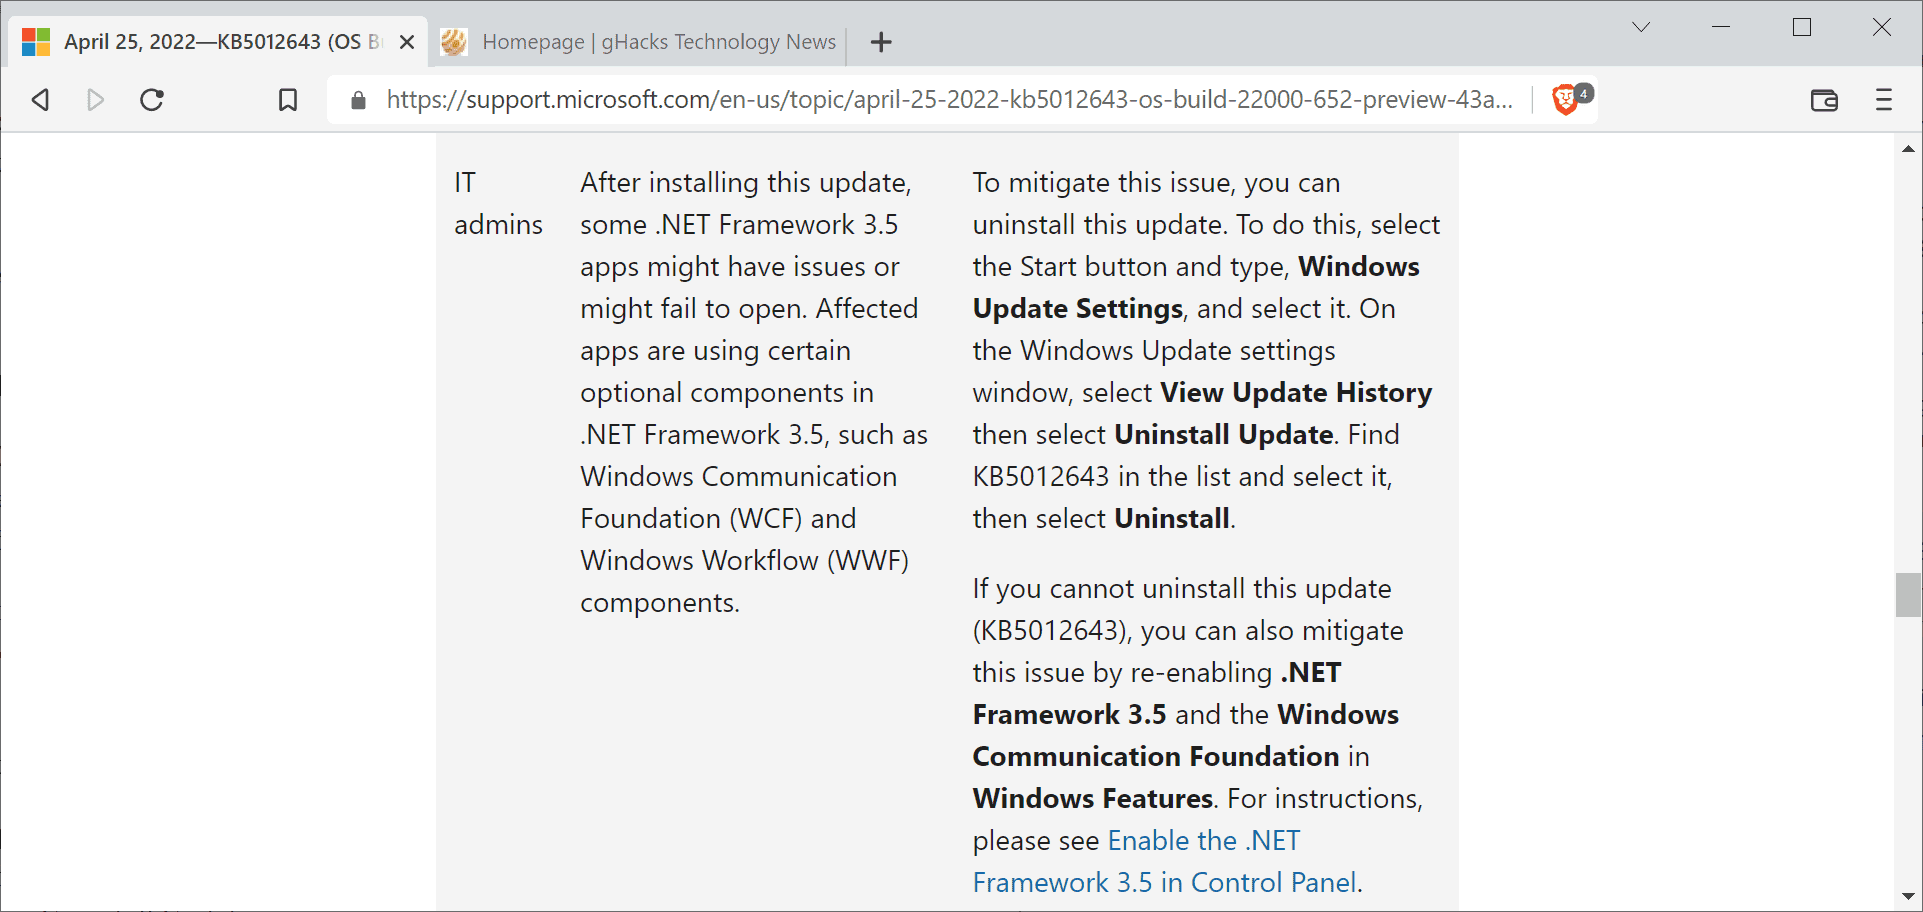Open the sidebar panel icon

(x=1825, y=100)
